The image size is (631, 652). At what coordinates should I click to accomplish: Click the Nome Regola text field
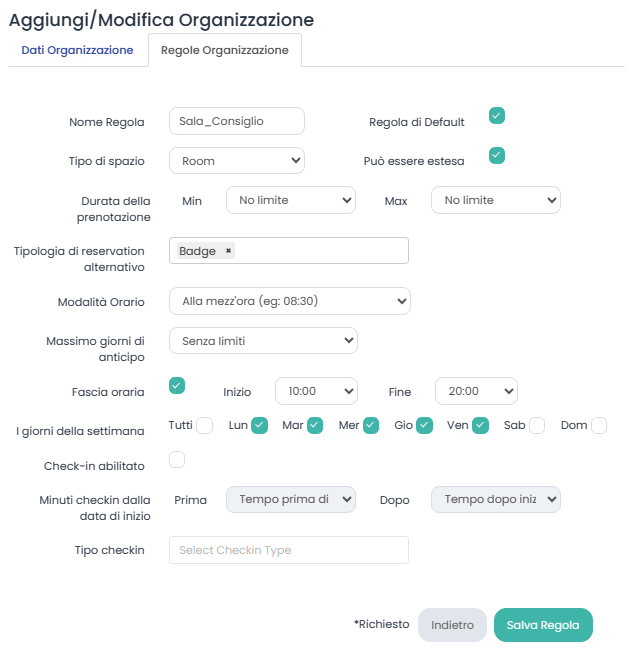[x=237, y=121]
